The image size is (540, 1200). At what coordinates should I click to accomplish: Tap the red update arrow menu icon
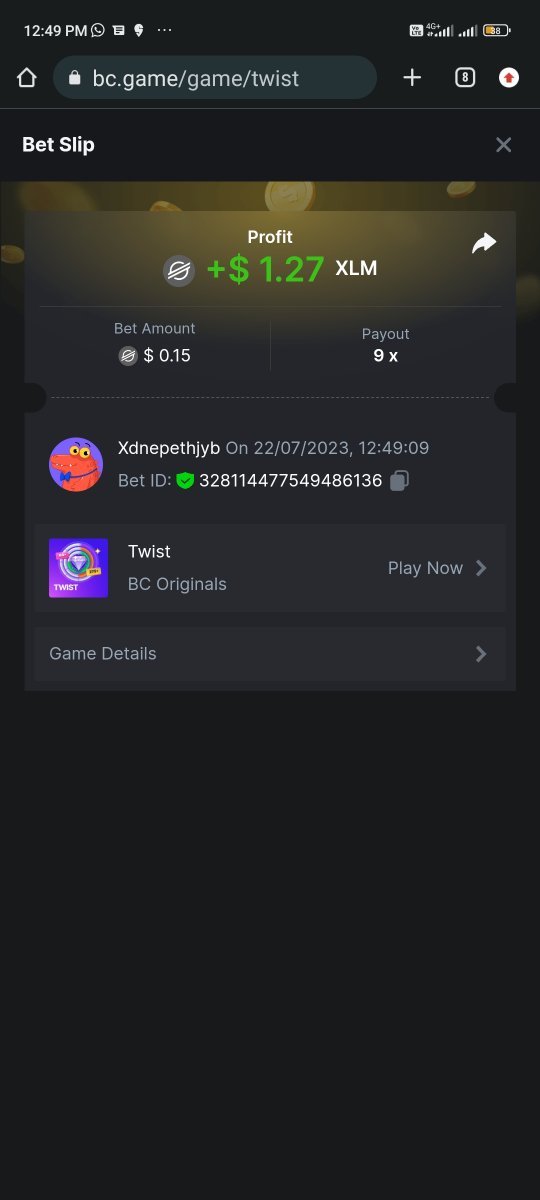coord(509,78)
